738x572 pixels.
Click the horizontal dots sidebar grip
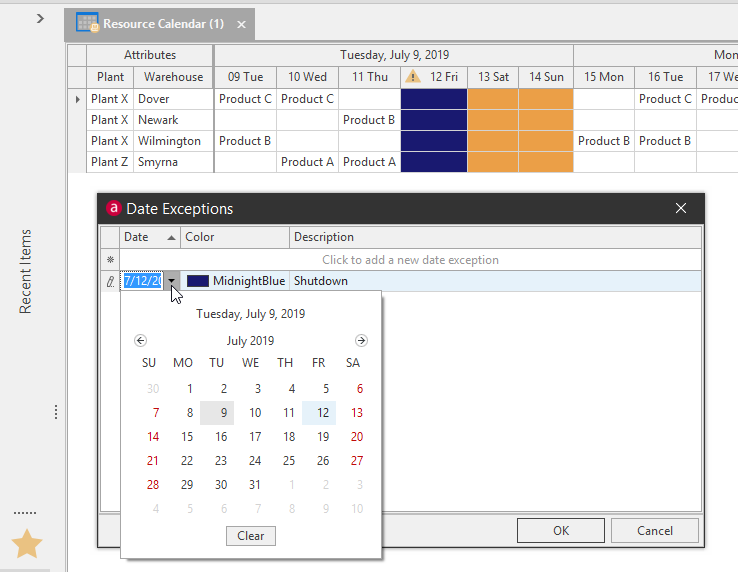pyautogui.click(x=25, y=513)
